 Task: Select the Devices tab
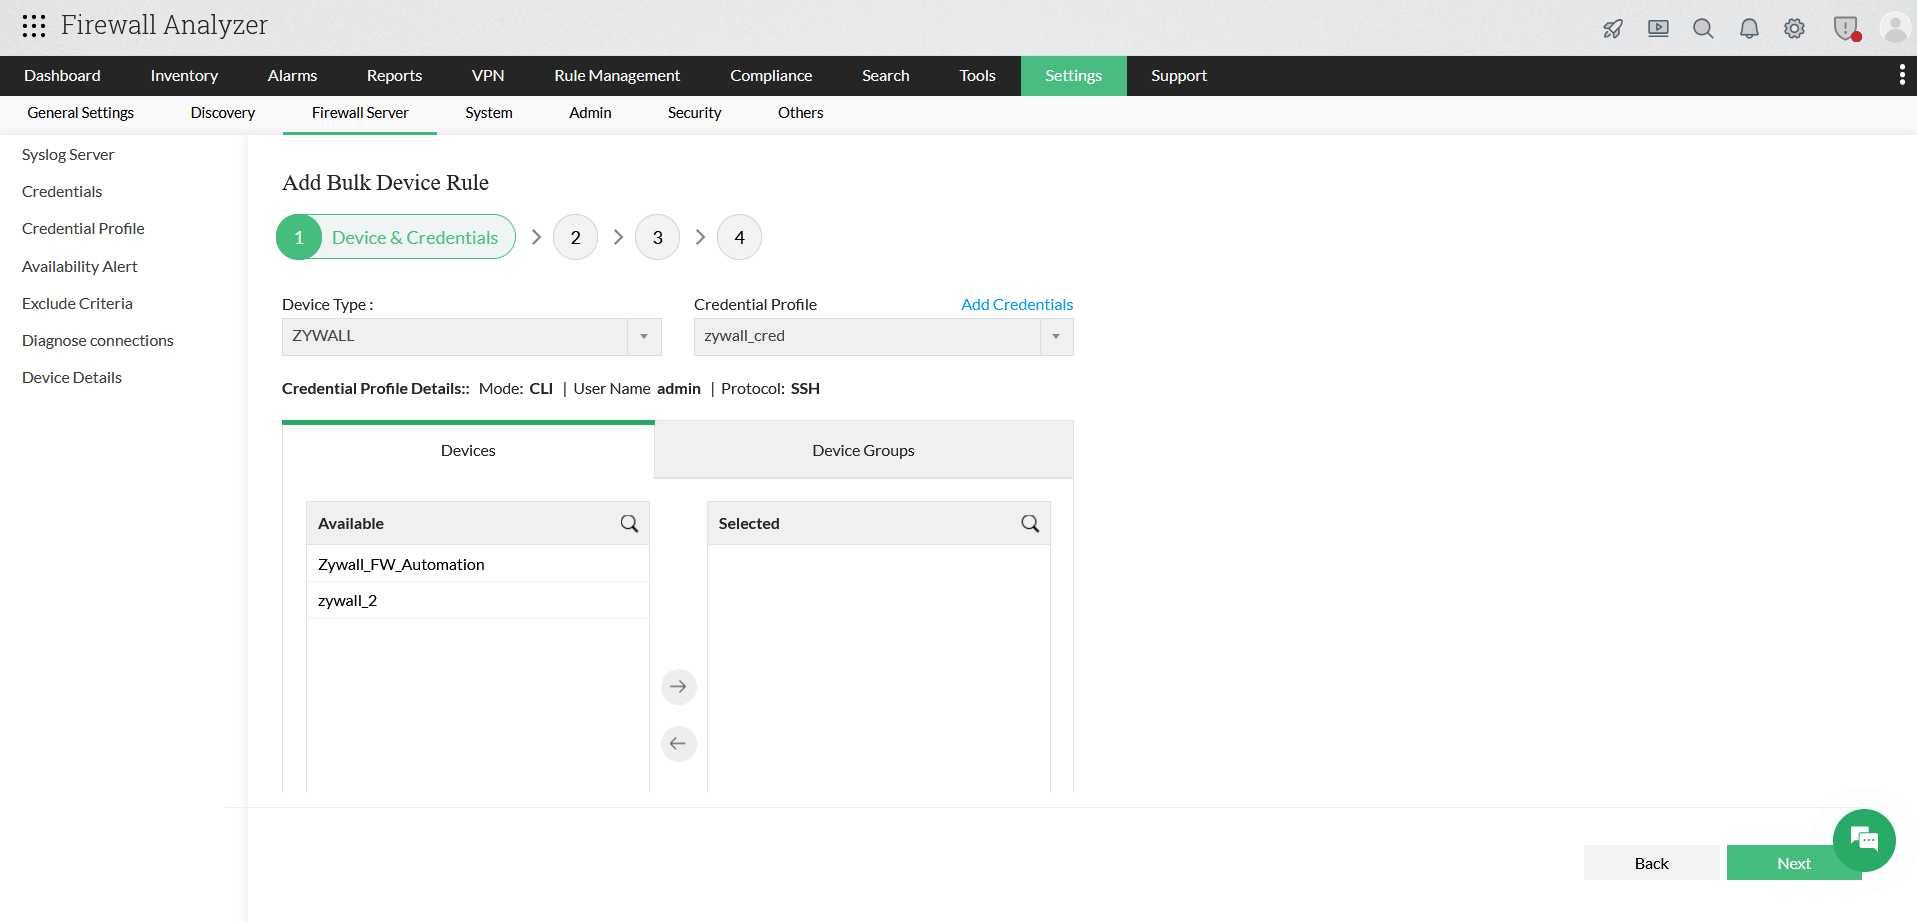click(x=468, y=451)
